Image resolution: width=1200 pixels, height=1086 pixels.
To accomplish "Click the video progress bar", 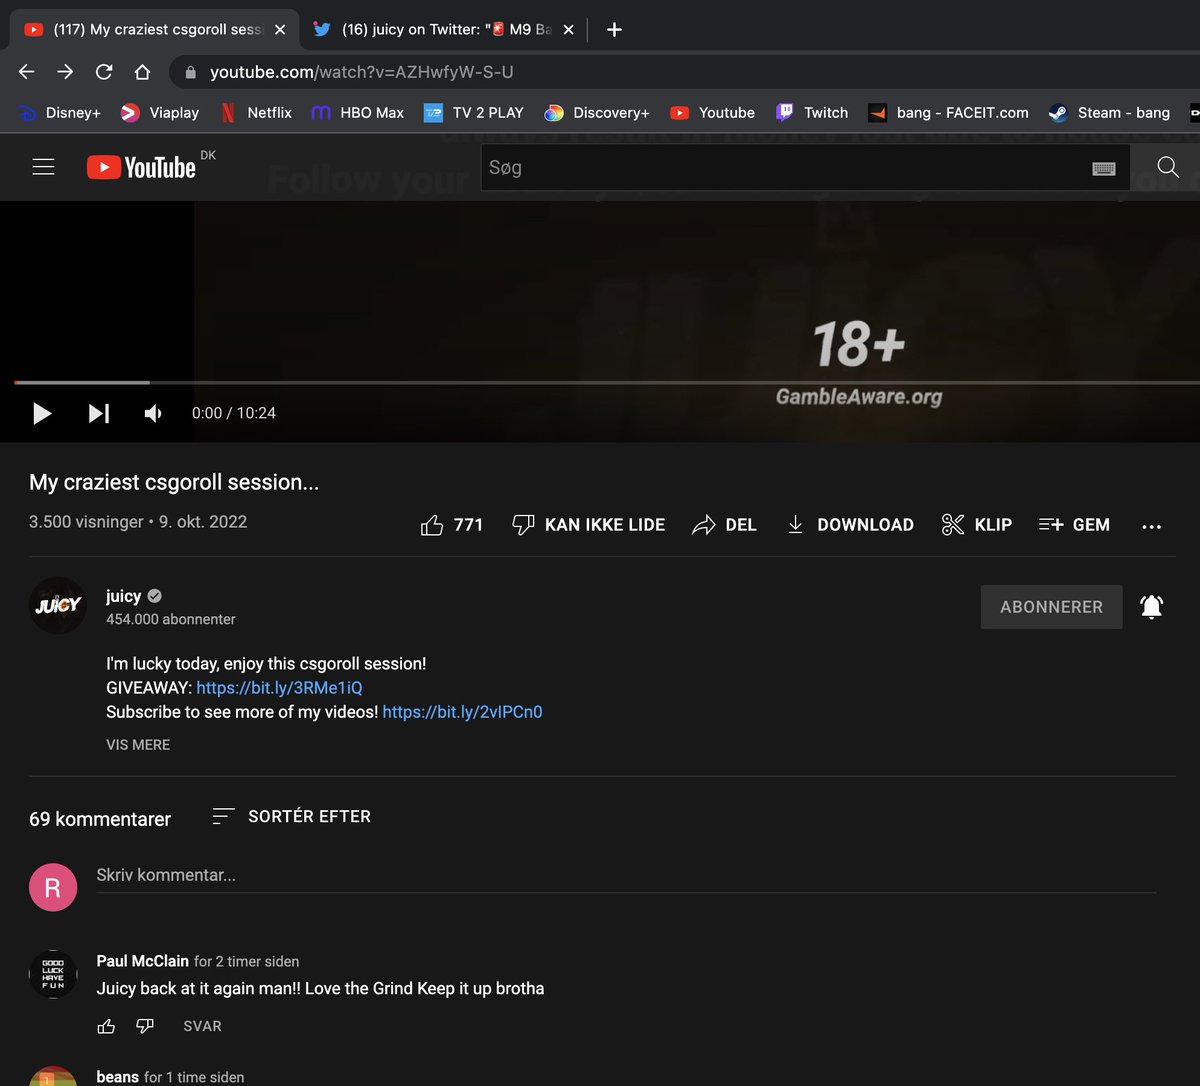I will tap(607, 382).
